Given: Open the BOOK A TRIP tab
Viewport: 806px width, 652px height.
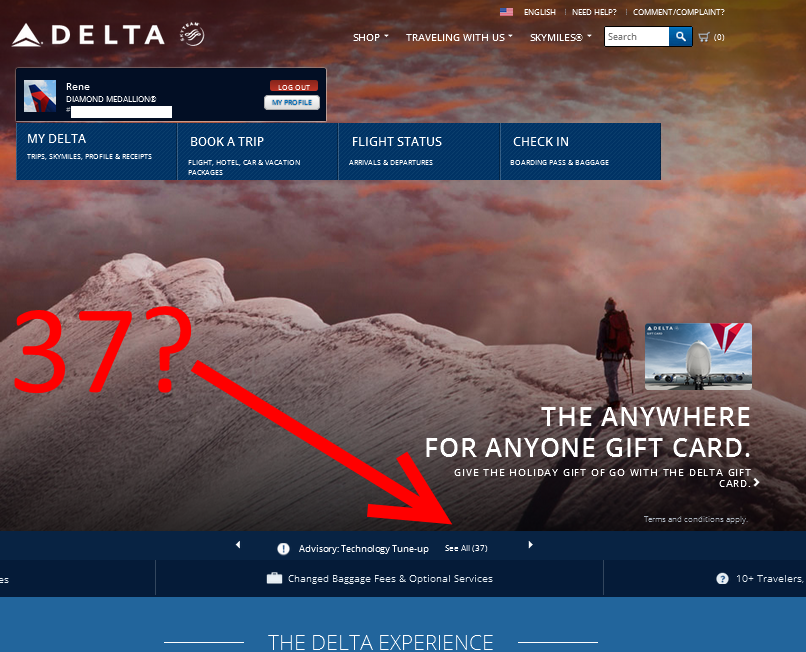Looking at the screenshot, I should tap(258, 152).
